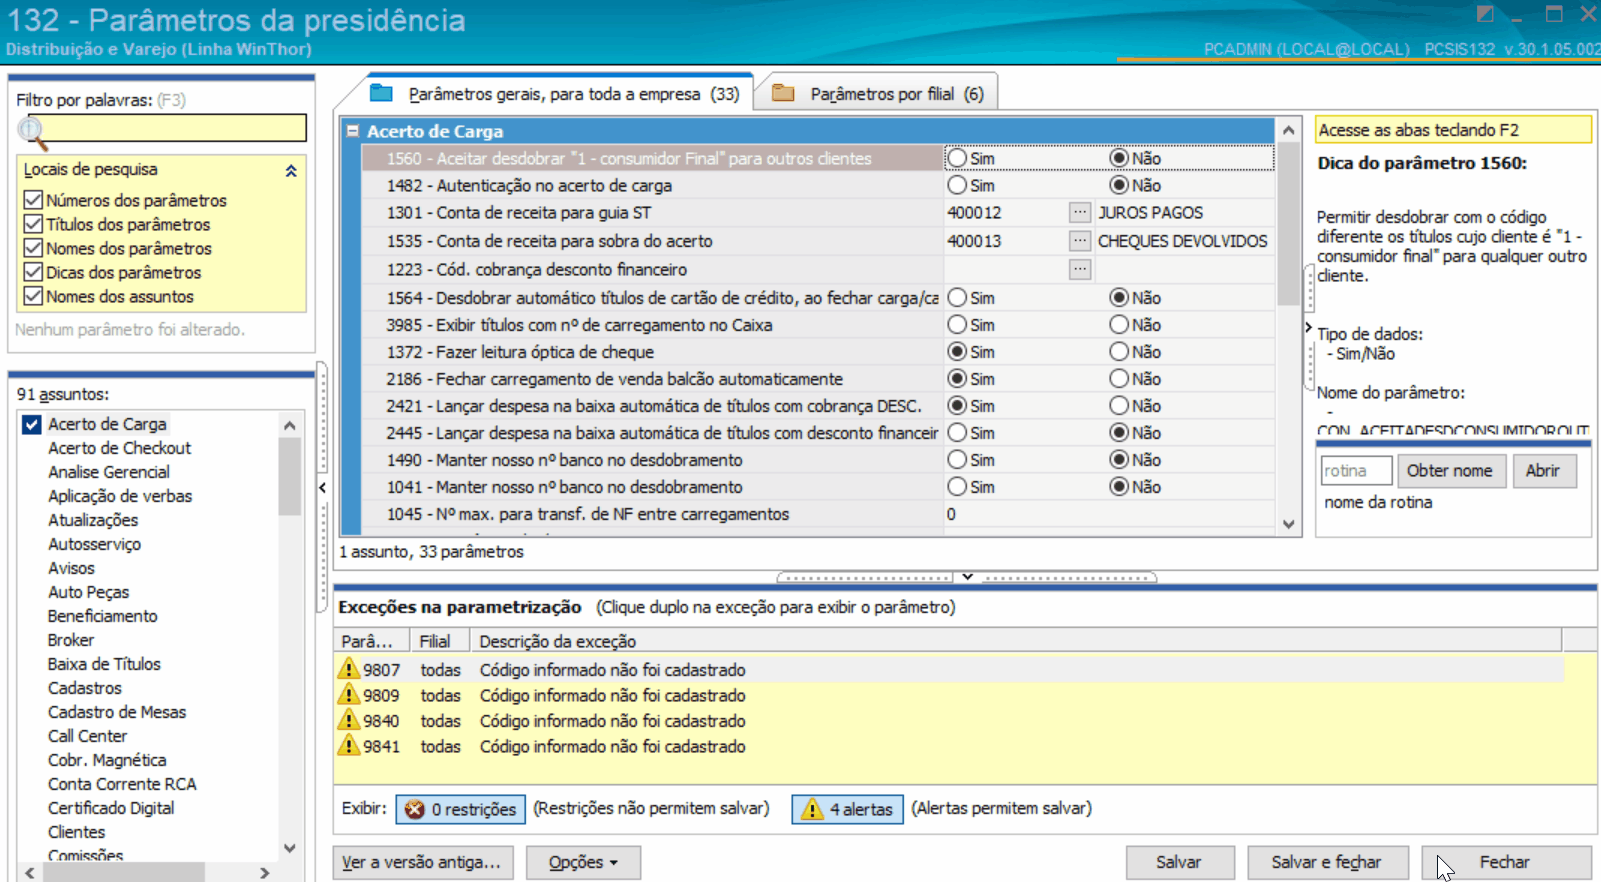Click the Descrição da exceção column header

pos(1015,641)
